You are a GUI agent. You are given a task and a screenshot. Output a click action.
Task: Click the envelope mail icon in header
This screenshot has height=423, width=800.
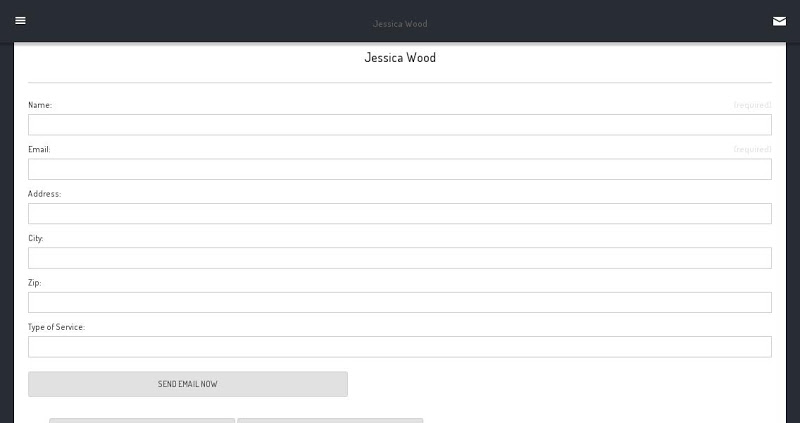click(779, 21)
